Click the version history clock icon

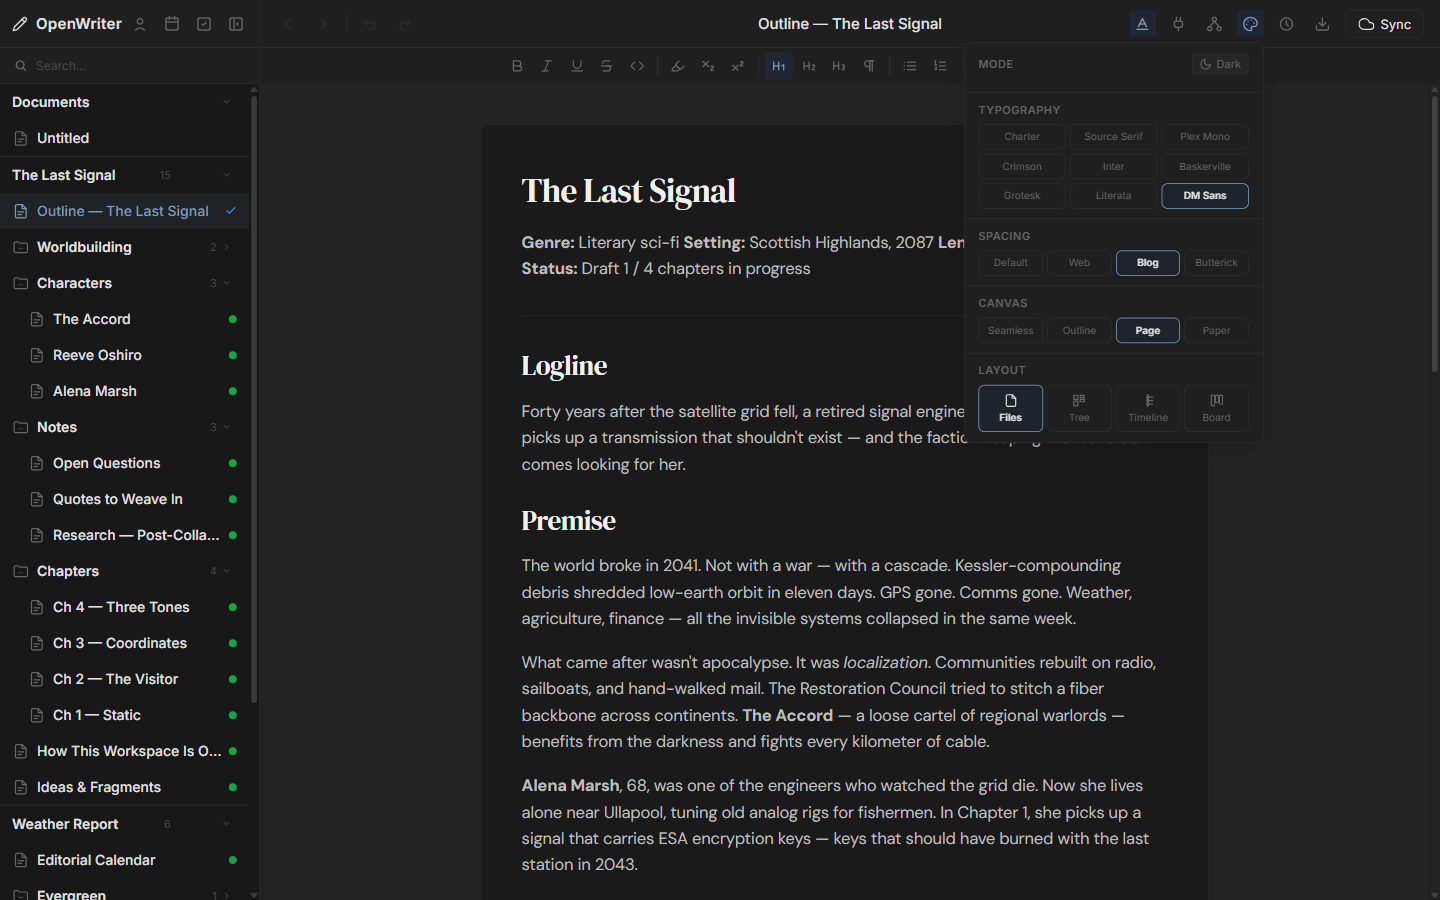tap(1286, 24)
